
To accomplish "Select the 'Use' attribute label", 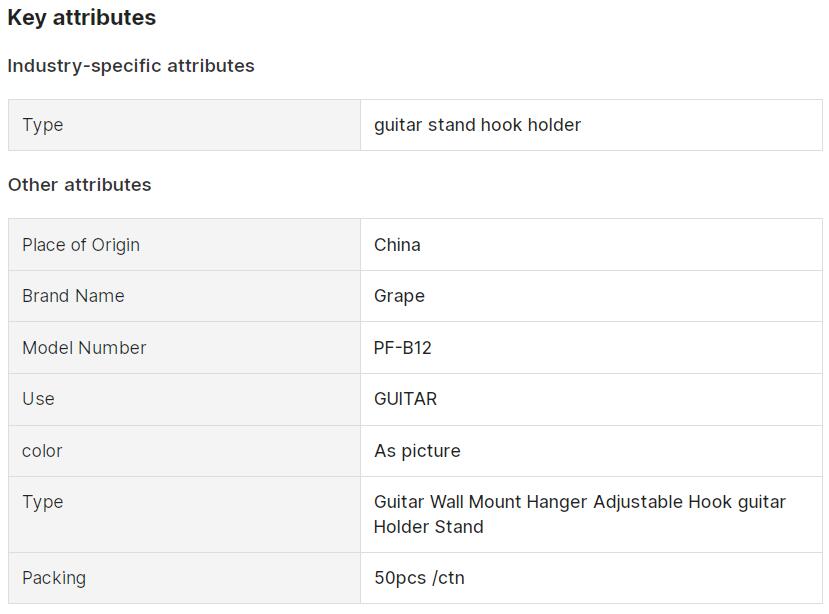I will [x=38, y=399].
